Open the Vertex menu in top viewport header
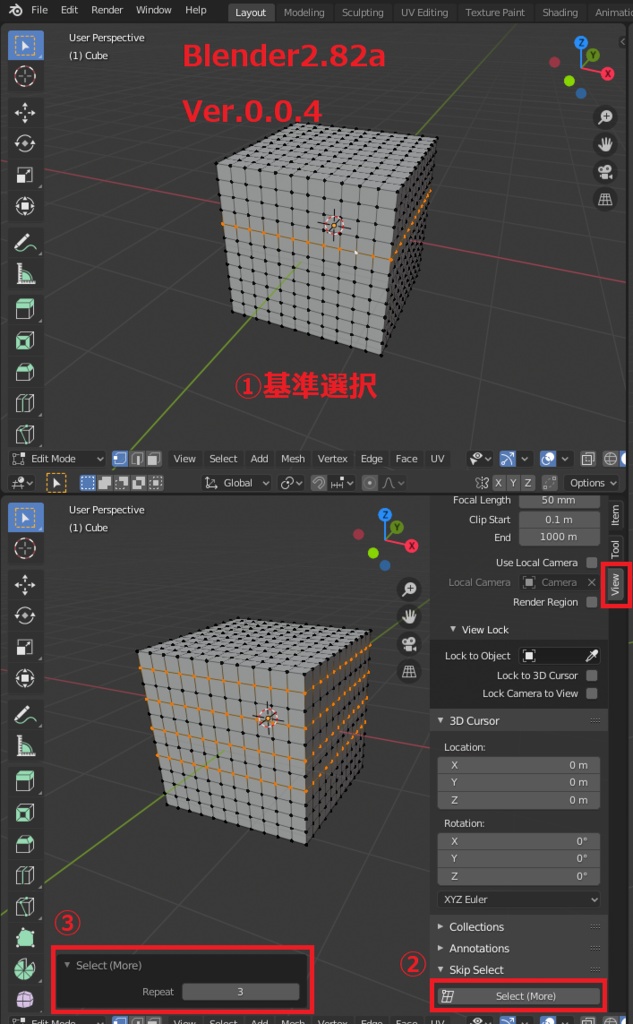 pos(333,458)
